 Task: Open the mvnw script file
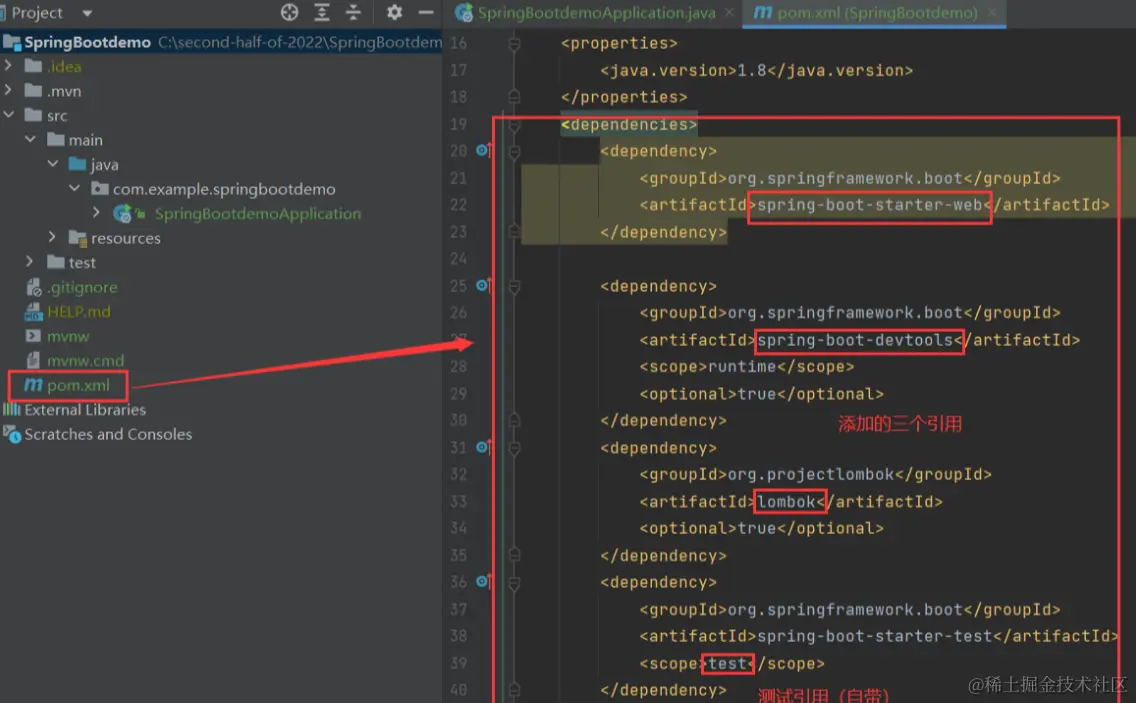click(x=68, y=336)
